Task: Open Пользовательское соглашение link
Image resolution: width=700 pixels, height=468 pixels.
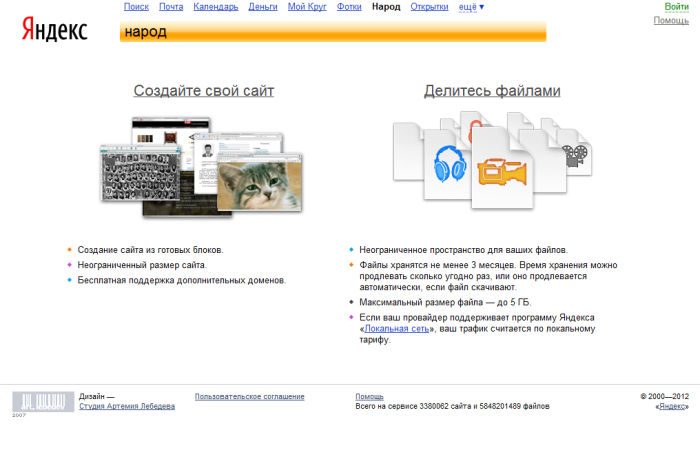Action: tap(250, 397)
